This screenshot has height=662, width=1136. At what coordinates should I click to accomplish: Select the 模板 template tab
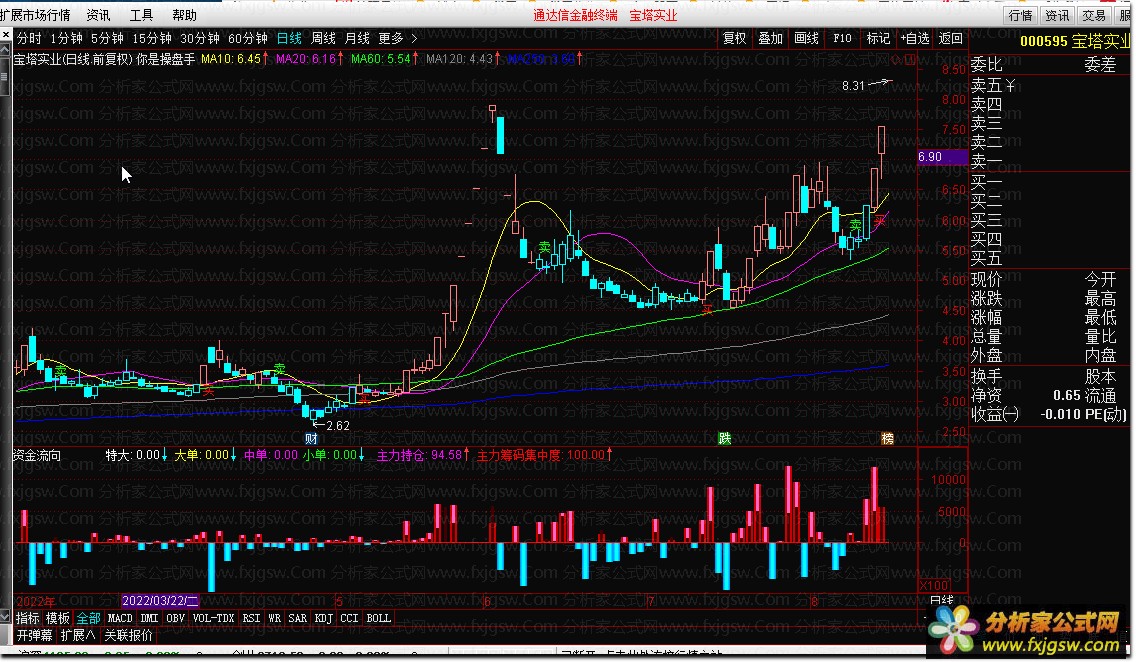[58, 618]
